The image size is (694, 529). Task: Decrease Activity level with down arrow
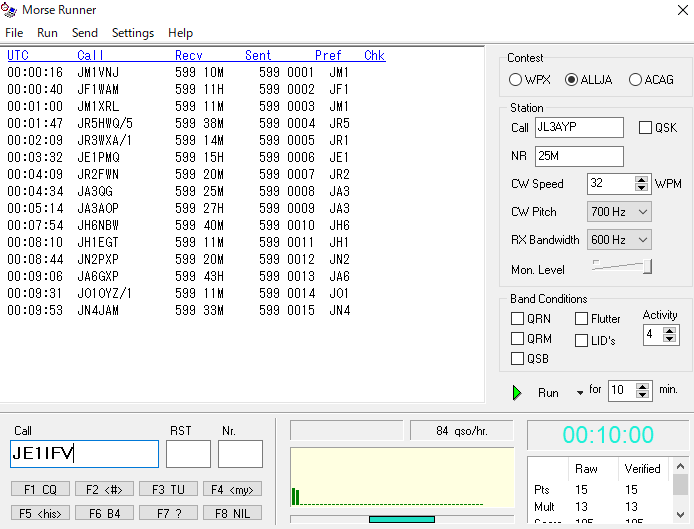point(669,339)
